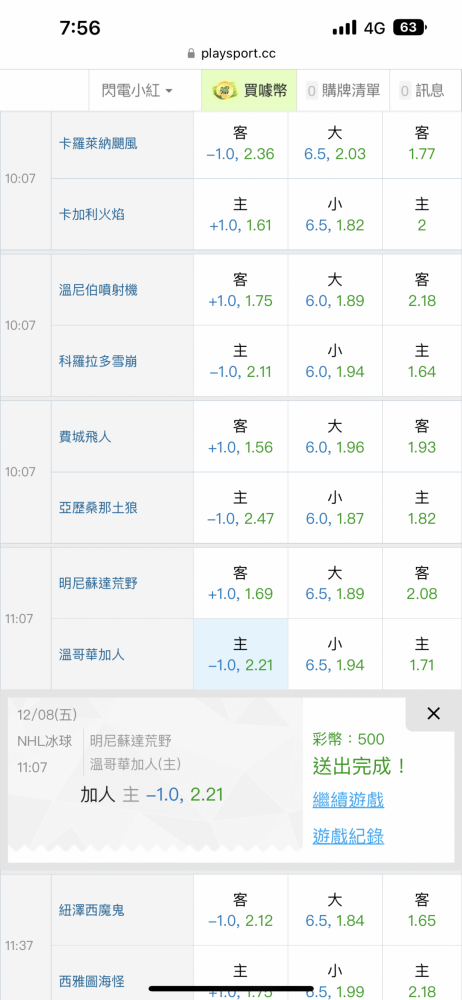Open the 溫尼伯噴射機 team link
This screenshot has width=462, height=1000.
pyautogui.click(x=98, y=290)
